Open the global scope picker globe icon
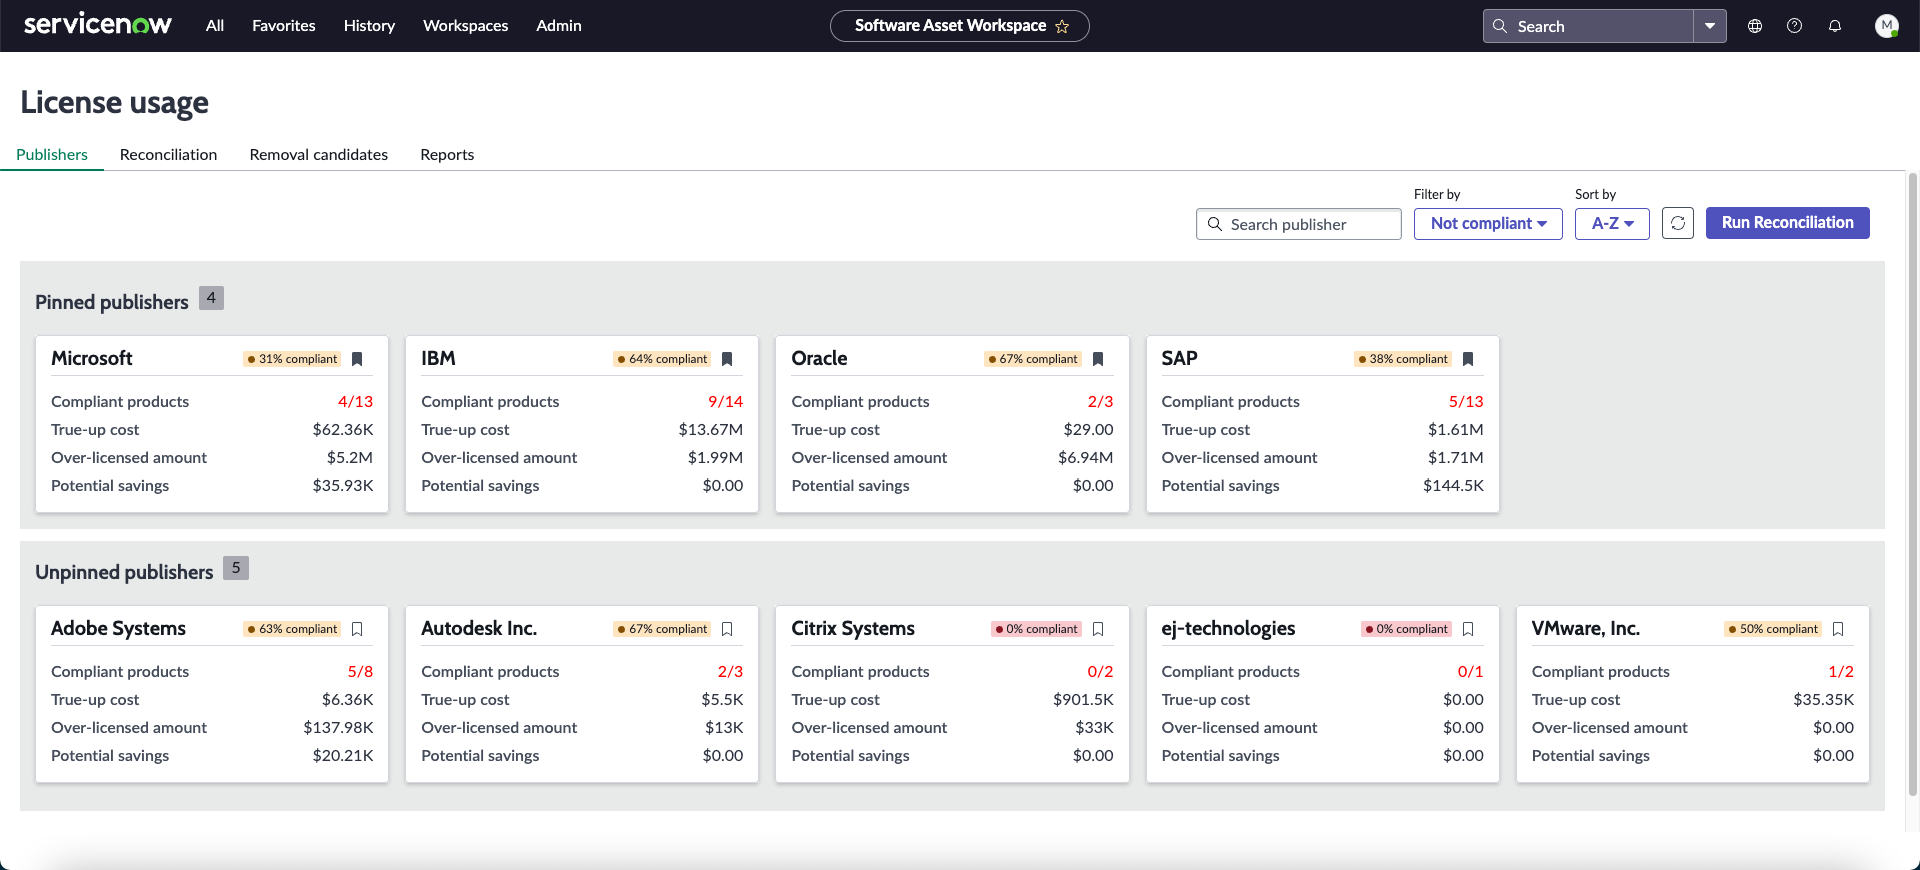This screenshot has height=870, width=1920. click(x=1755, y=26)
